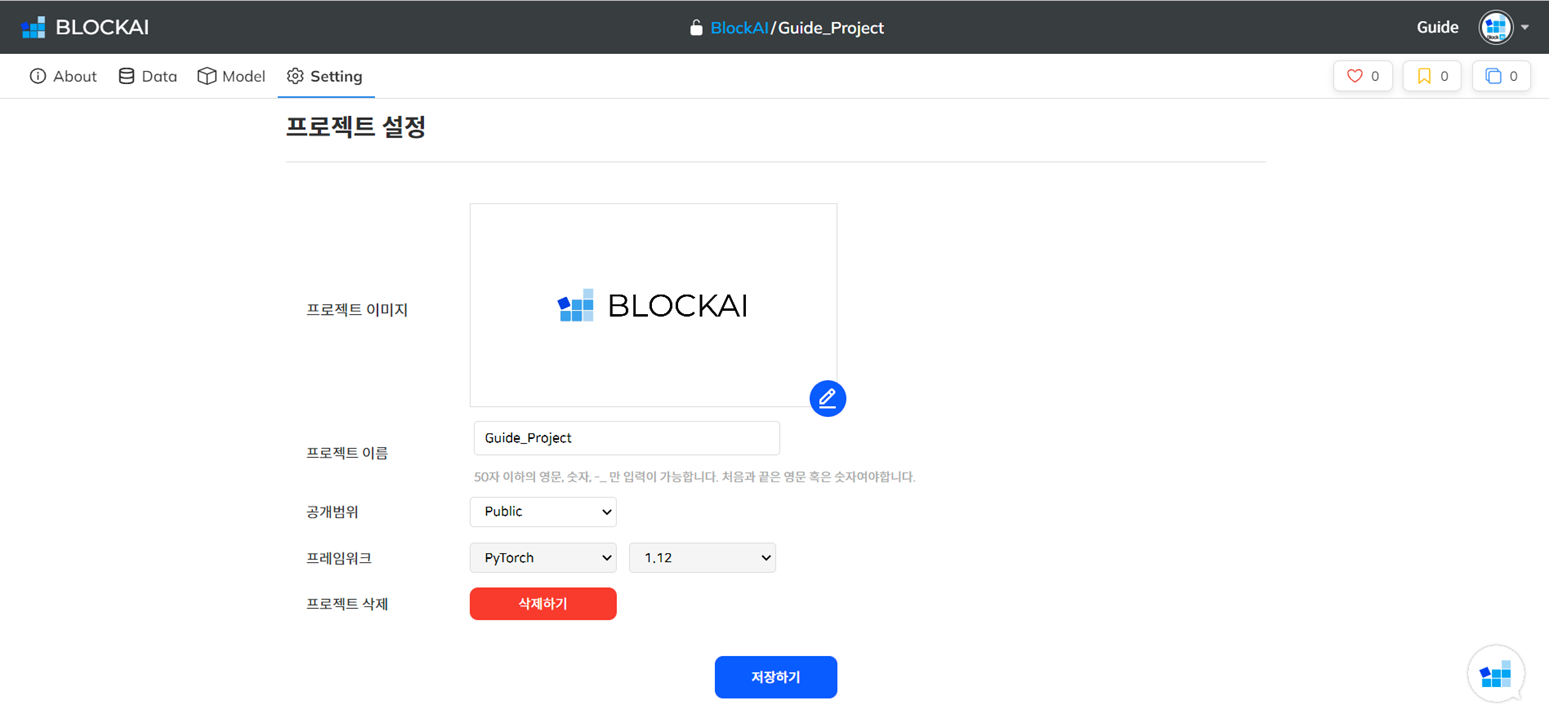The width and height of the screenshot is (1549, 727).
Task: Select the Setting tab
Action: coord(325,76)
